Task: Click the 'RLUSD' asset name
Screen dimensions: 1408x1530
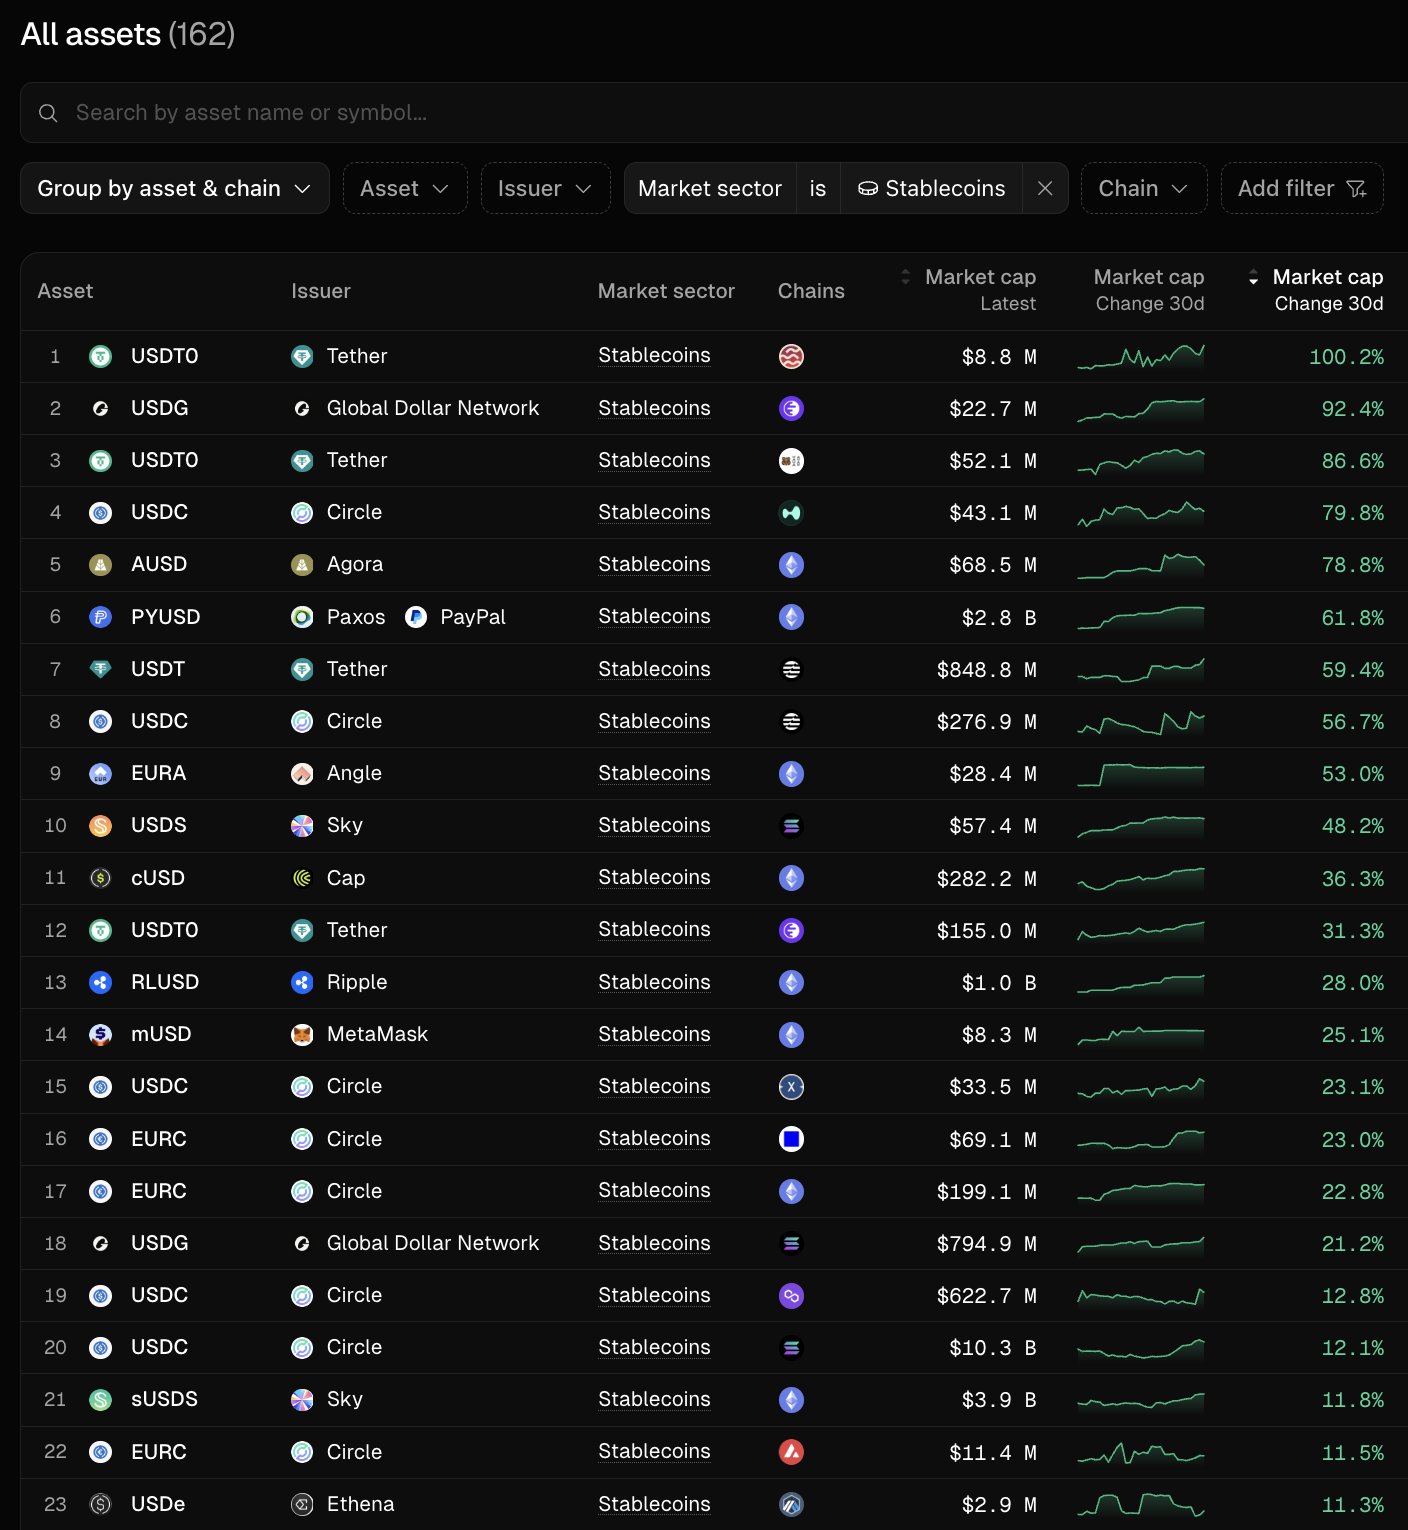Action: [x=165, y=982]
